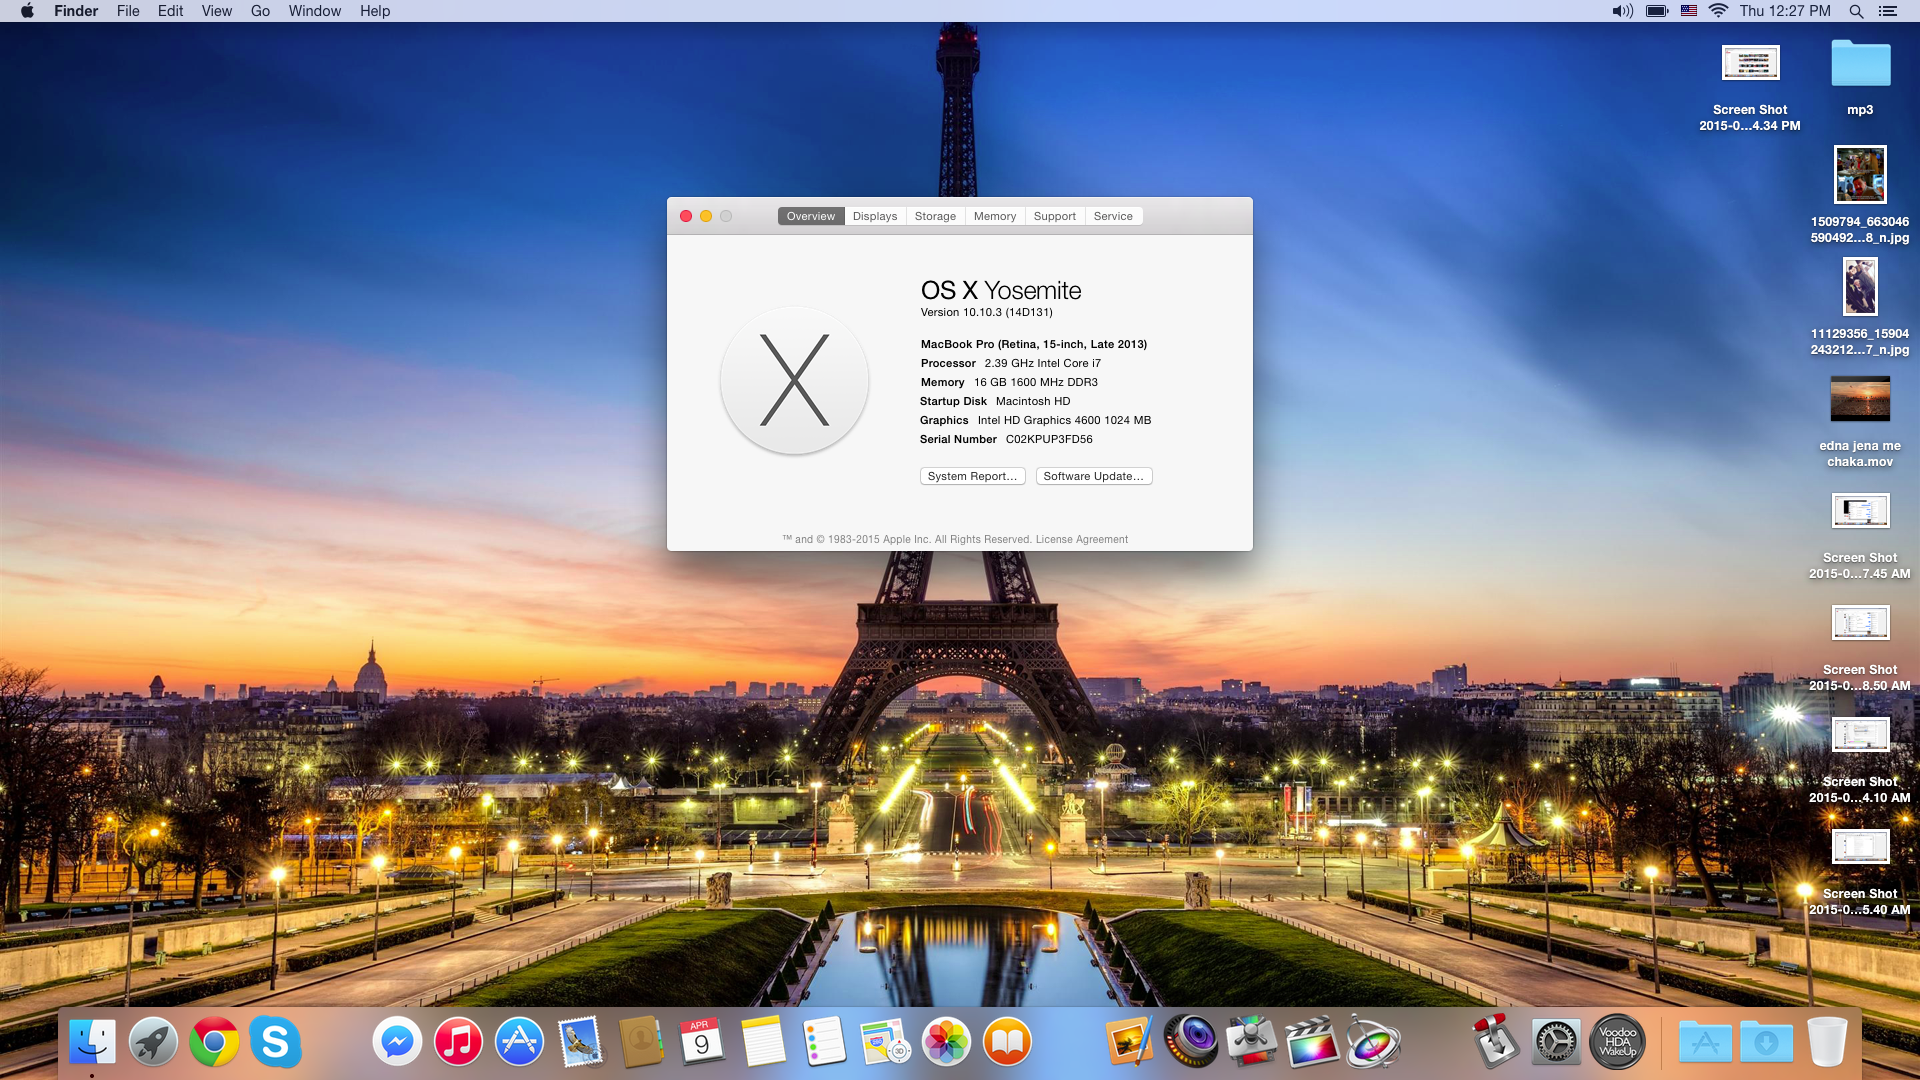Screen dimensions: 1920x1080
Task: Open the Edit menu
Action: 170,11
